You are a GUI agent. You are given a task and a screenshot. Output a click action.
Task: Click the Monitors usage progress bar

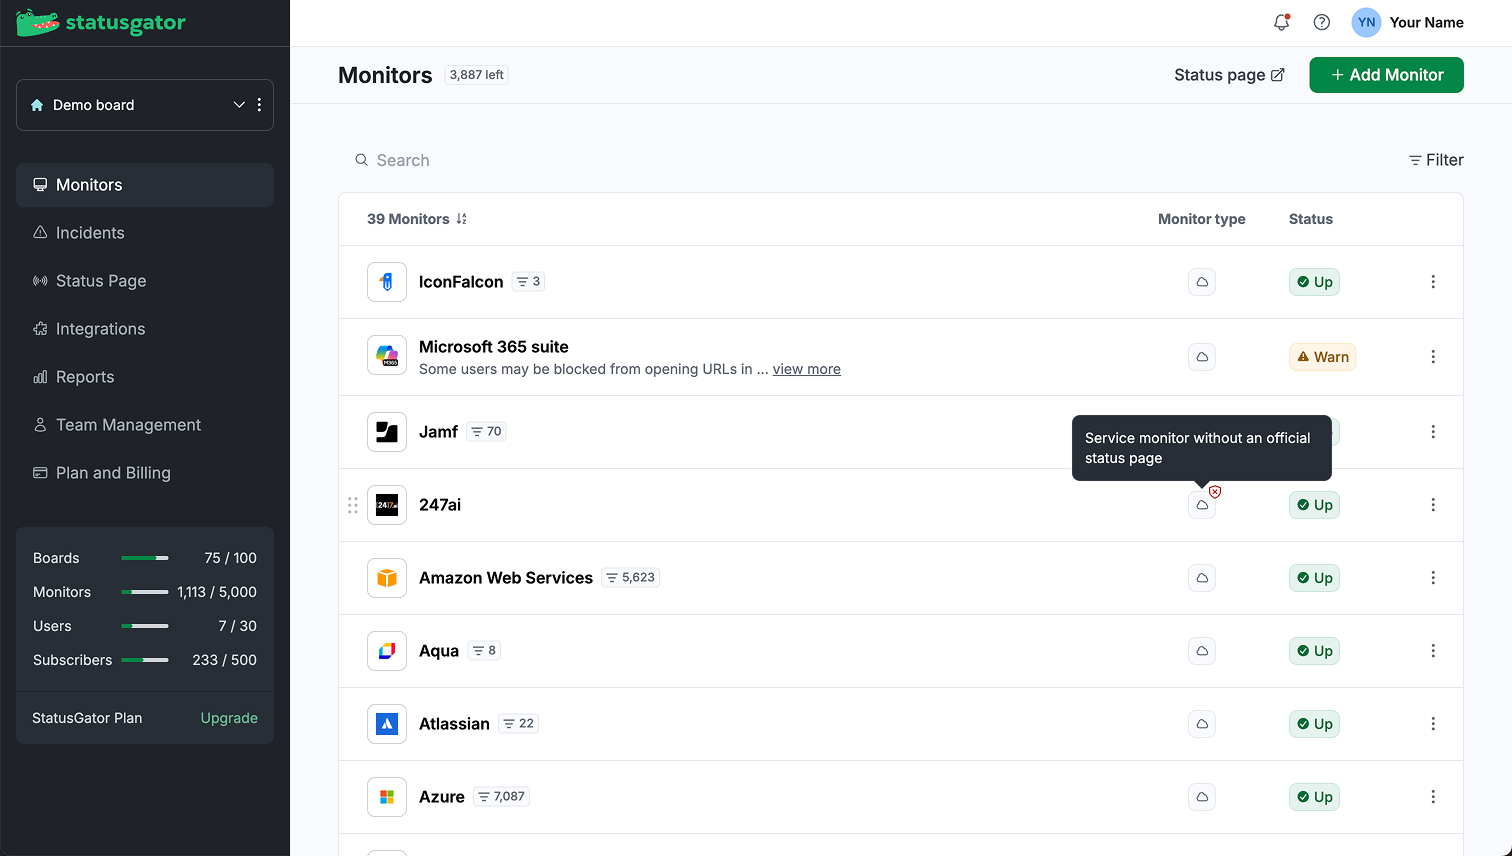coord(145,592)
